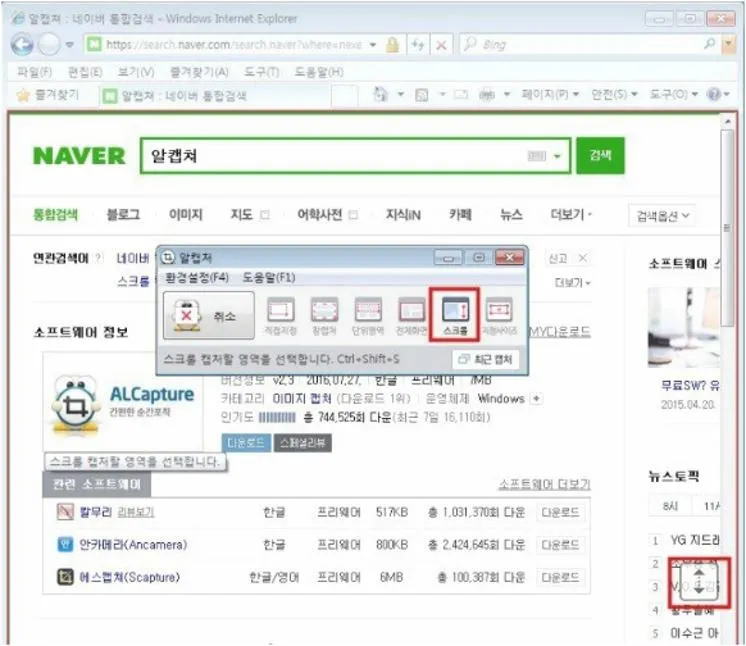
Task: Click the 스페셜리뷰 button
Action: 303,443
